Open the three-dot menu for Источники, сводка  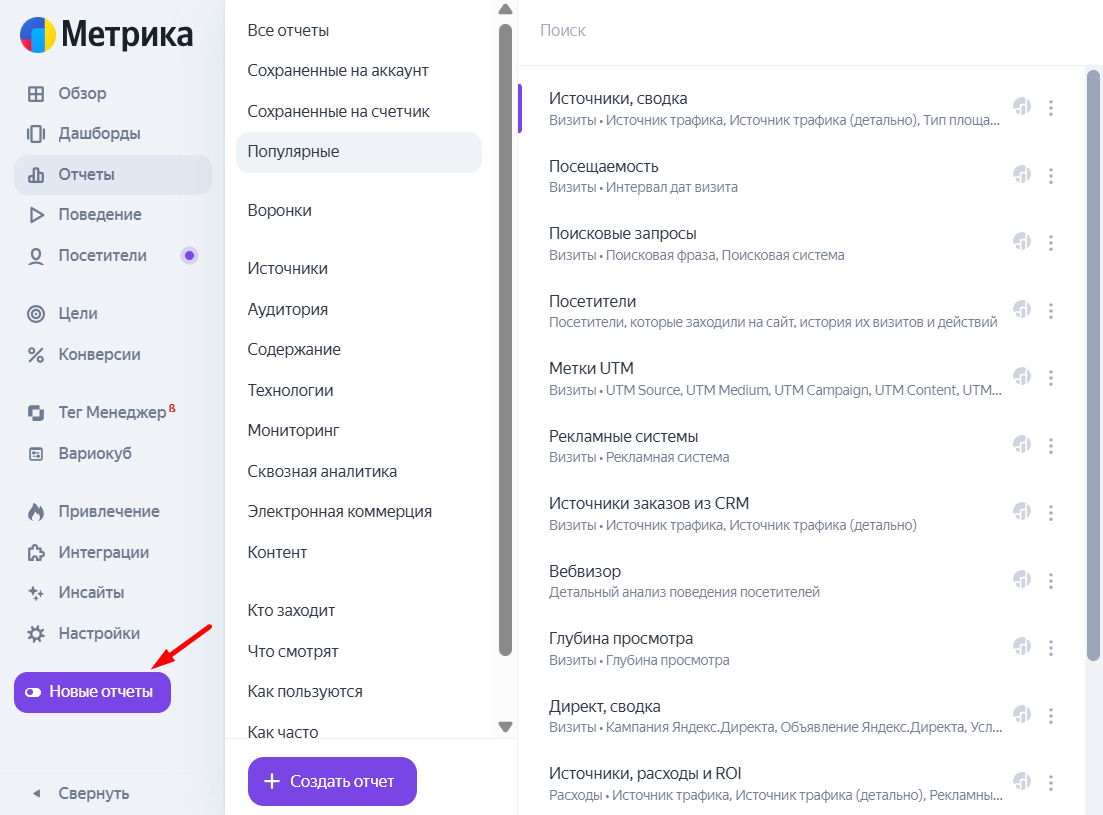(x=1051, y=107)
